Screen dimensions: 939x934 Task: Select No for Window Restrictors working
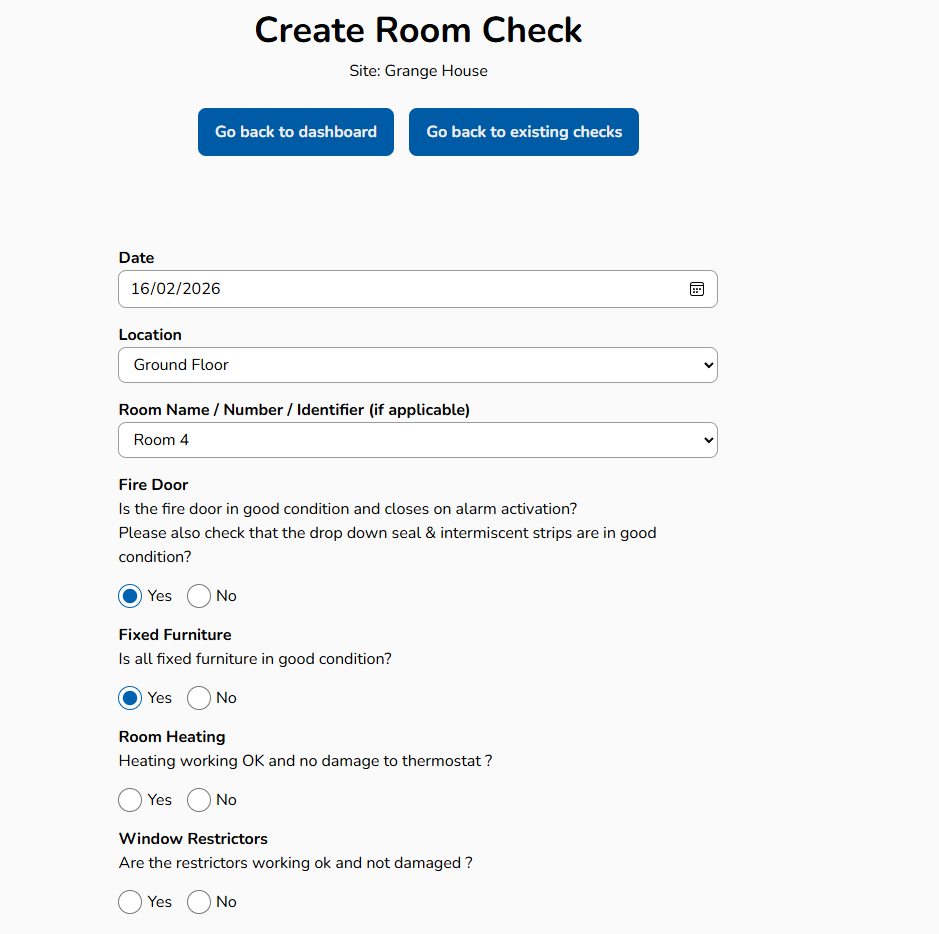tap(197, 901)
